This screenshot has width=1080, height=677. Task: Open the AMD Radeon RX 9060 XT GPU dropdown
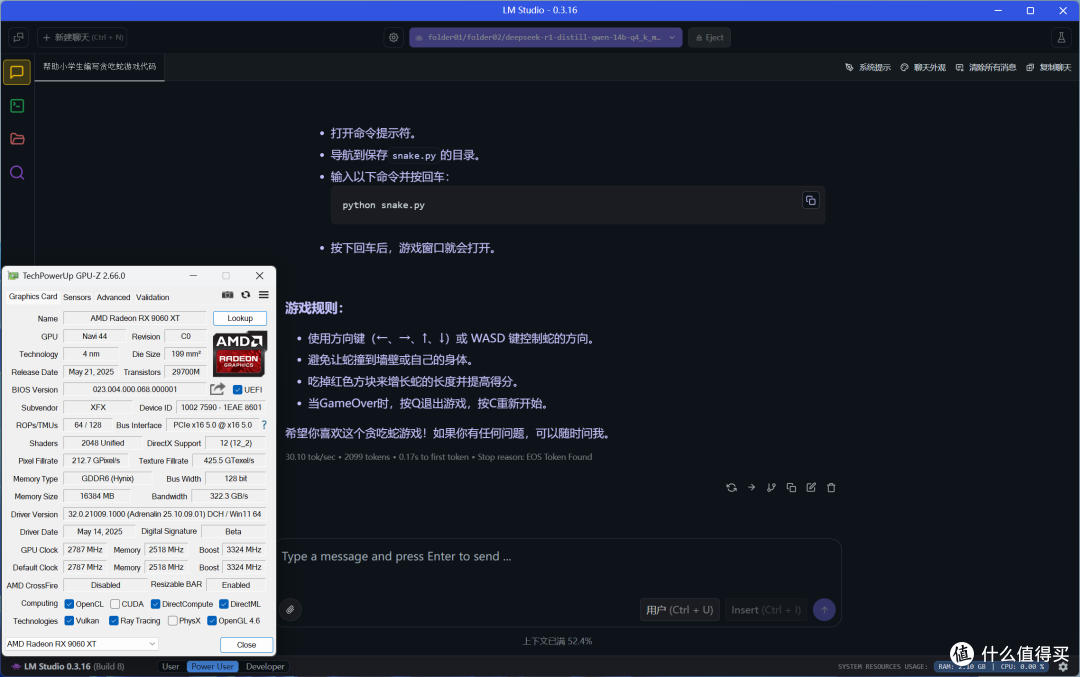tap(81, 644)
